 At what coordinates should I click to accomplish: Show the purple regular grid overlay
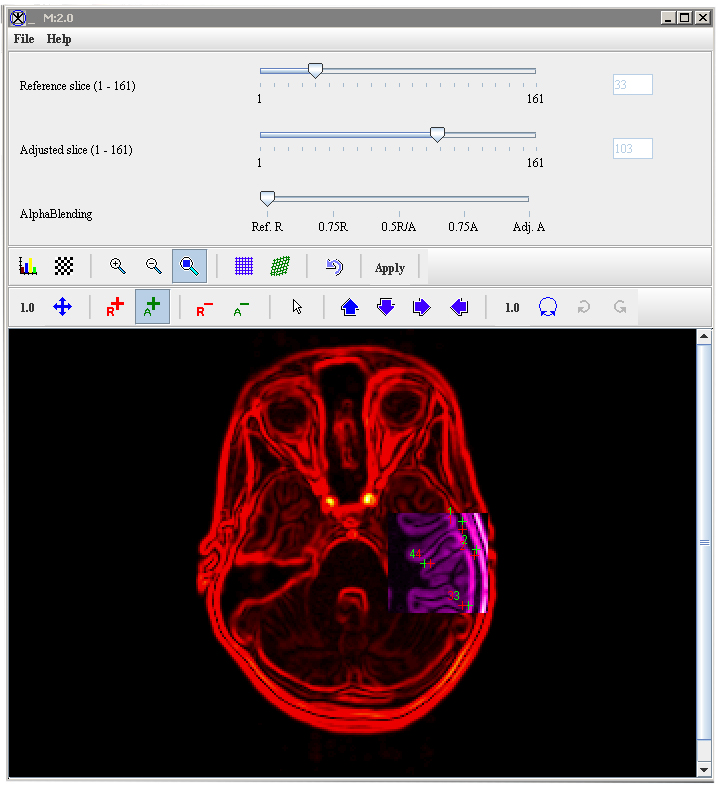click(x=244, y=266)
